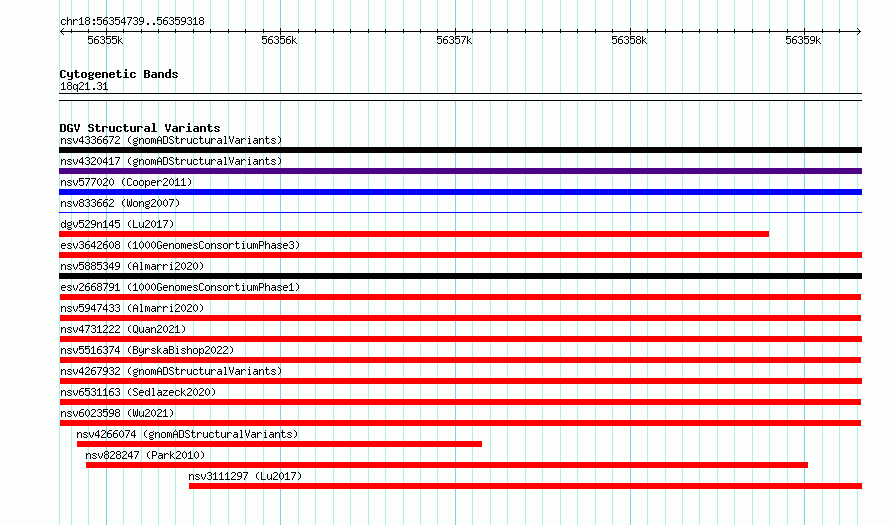
Task: Click red bar under nsv6531163
Action: tap(460, 402)
